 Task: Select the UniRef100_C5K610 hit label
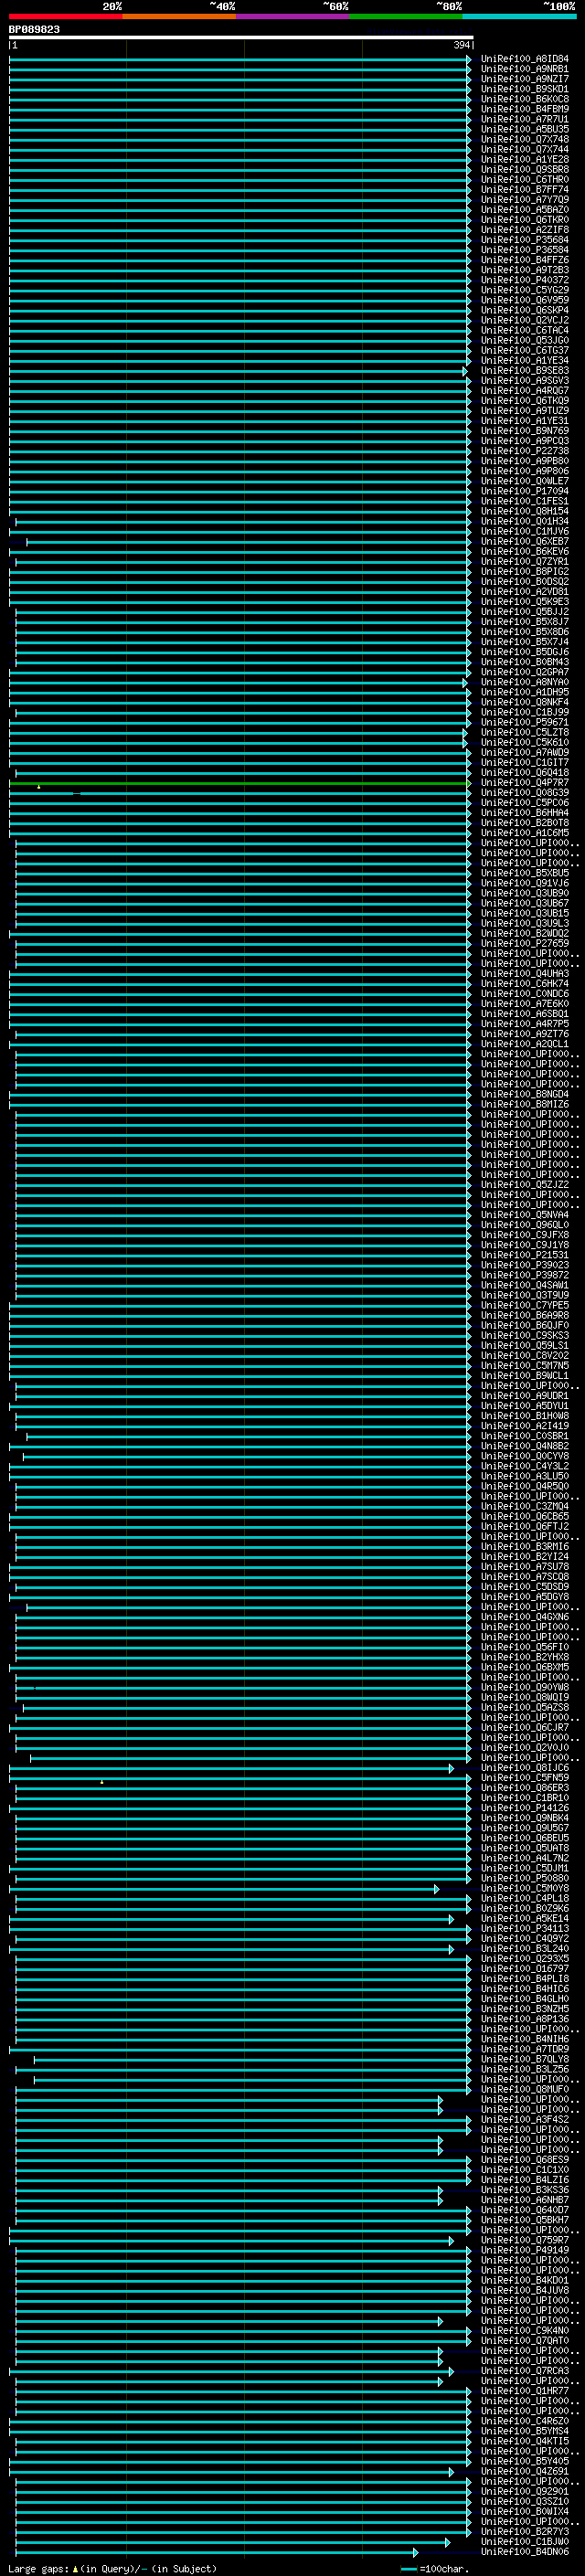[x=525, y=743]
